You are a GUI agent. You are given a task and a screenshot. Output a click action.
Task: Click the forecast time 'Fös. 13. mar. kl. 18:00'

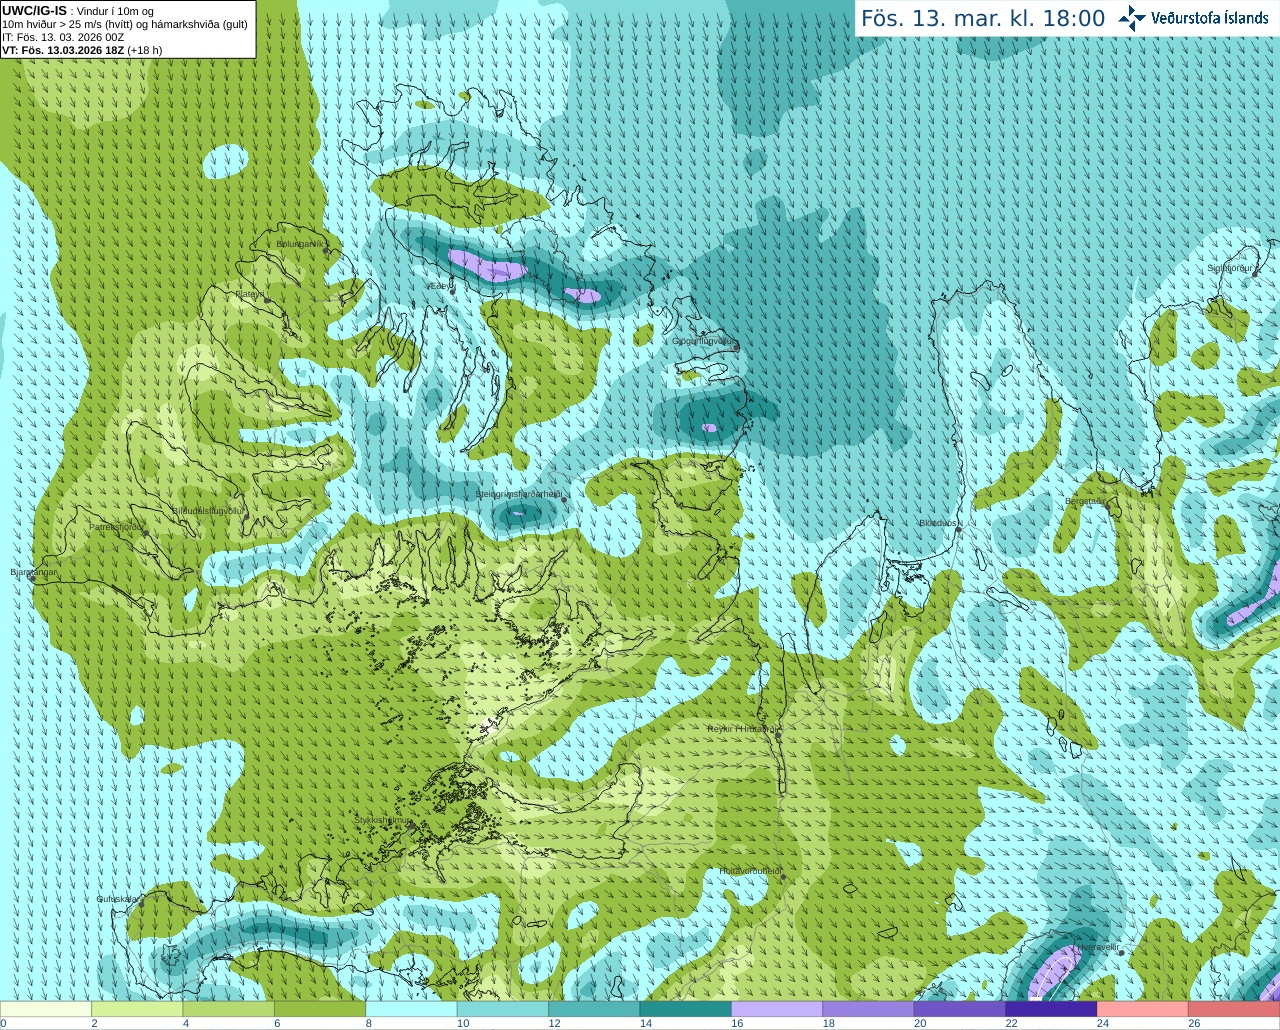[983, 18]
